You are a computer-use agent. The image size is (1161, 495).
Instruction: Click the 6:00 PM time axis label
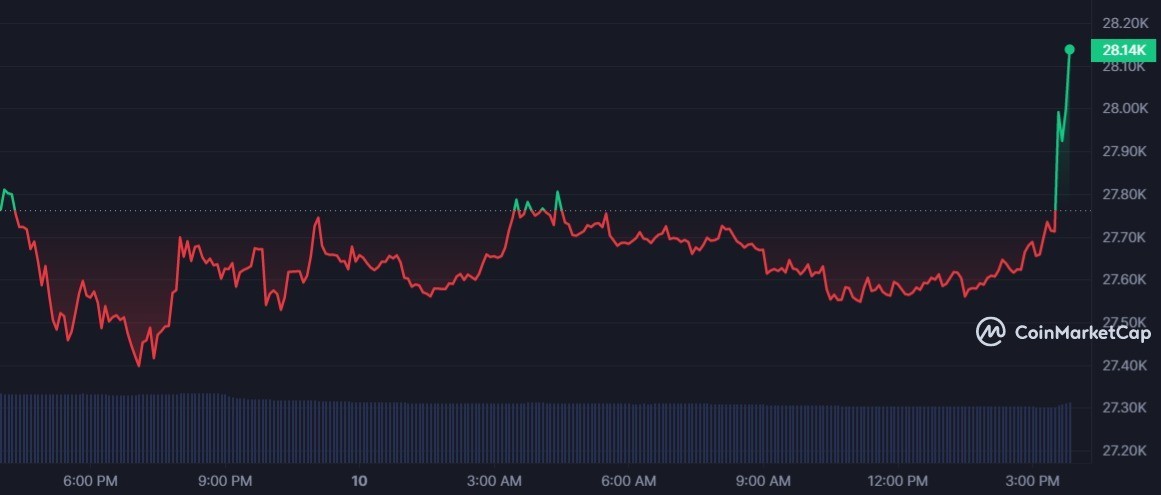click(90, 481)
